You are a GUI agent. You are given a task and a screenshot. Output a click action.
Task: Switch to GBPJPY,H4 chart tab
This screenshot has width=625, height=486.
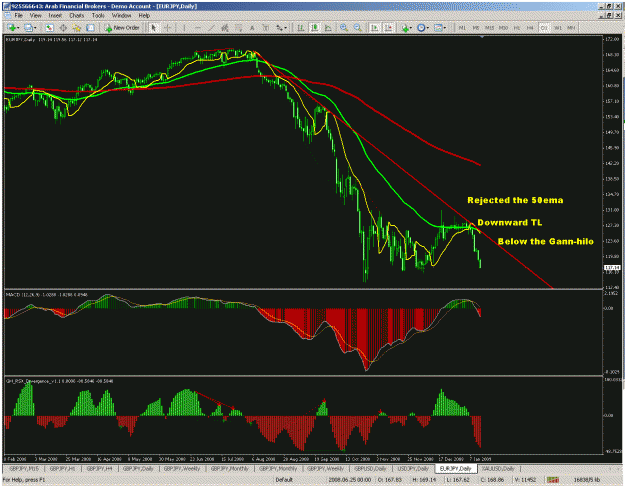pyautogui.click(x=100, y=468)
